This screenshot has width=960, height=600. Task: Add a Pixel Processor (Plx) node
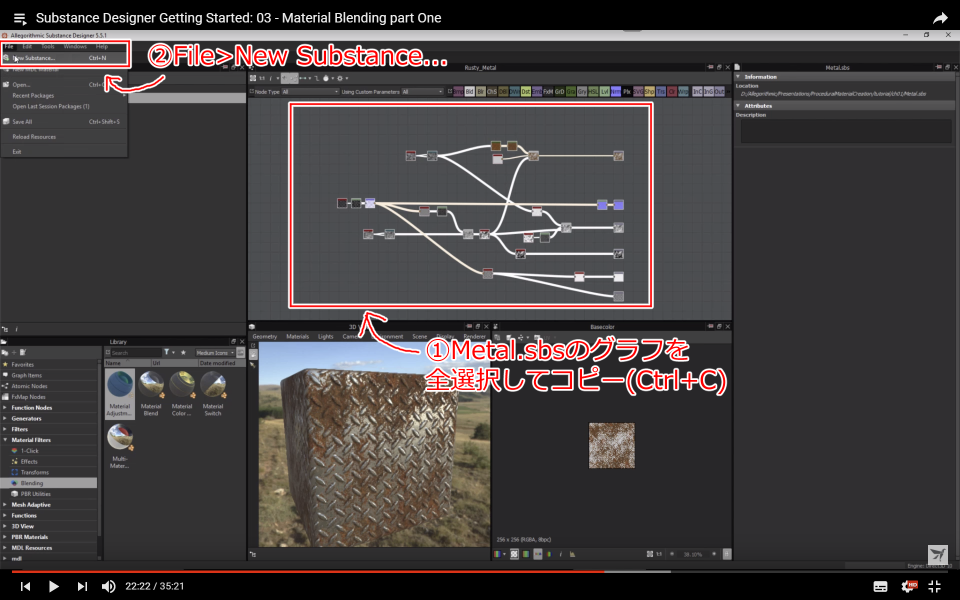626,92
